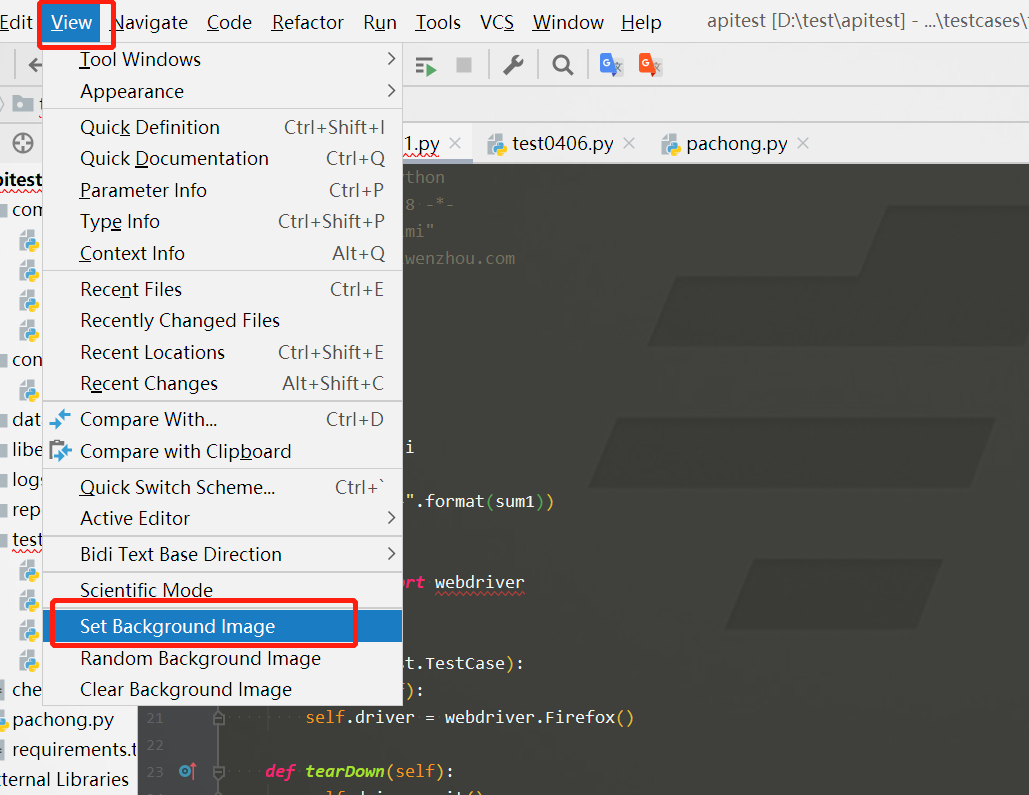Close the pachong.py editor tab
Screen dimensions: 1029x795
802,143
